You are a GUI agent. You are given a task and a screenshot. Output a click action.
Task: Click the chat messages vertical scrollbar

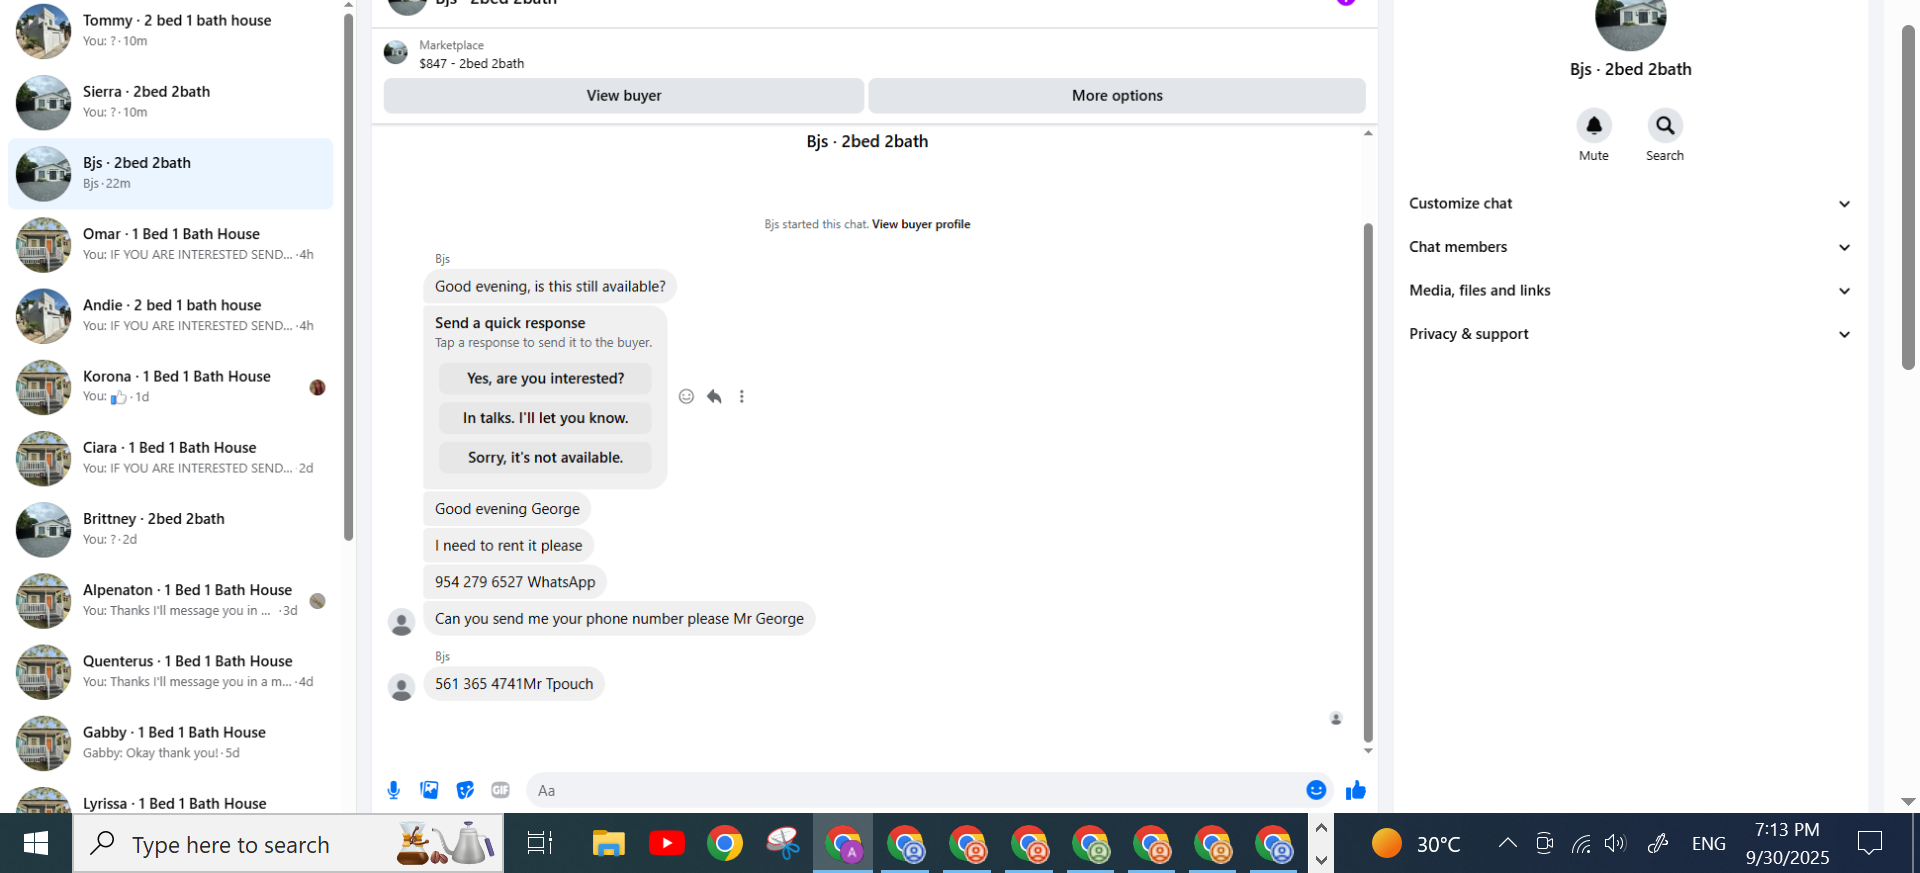point(1368,482)
